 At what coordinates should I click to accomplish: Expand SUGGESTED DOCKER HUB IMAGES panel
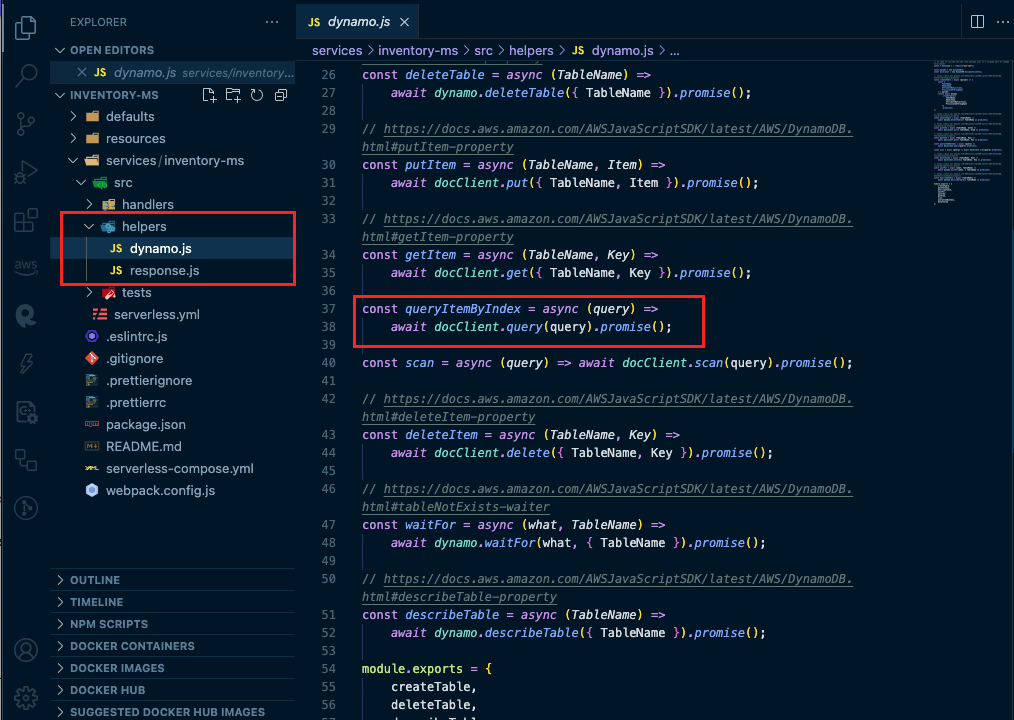tap(173, 712)
